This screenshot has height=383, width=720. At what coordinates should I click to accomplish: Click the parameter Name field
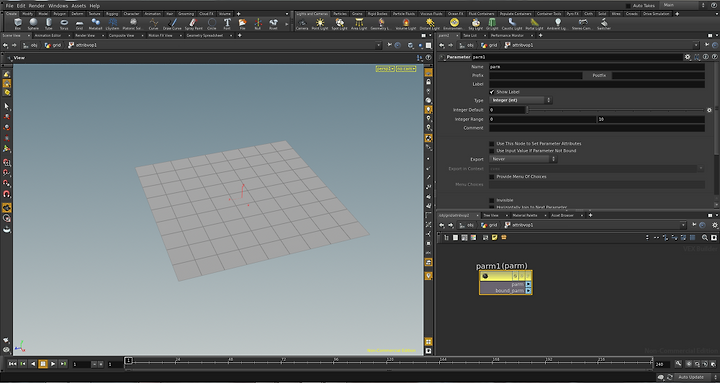click(x=596, y=67)
